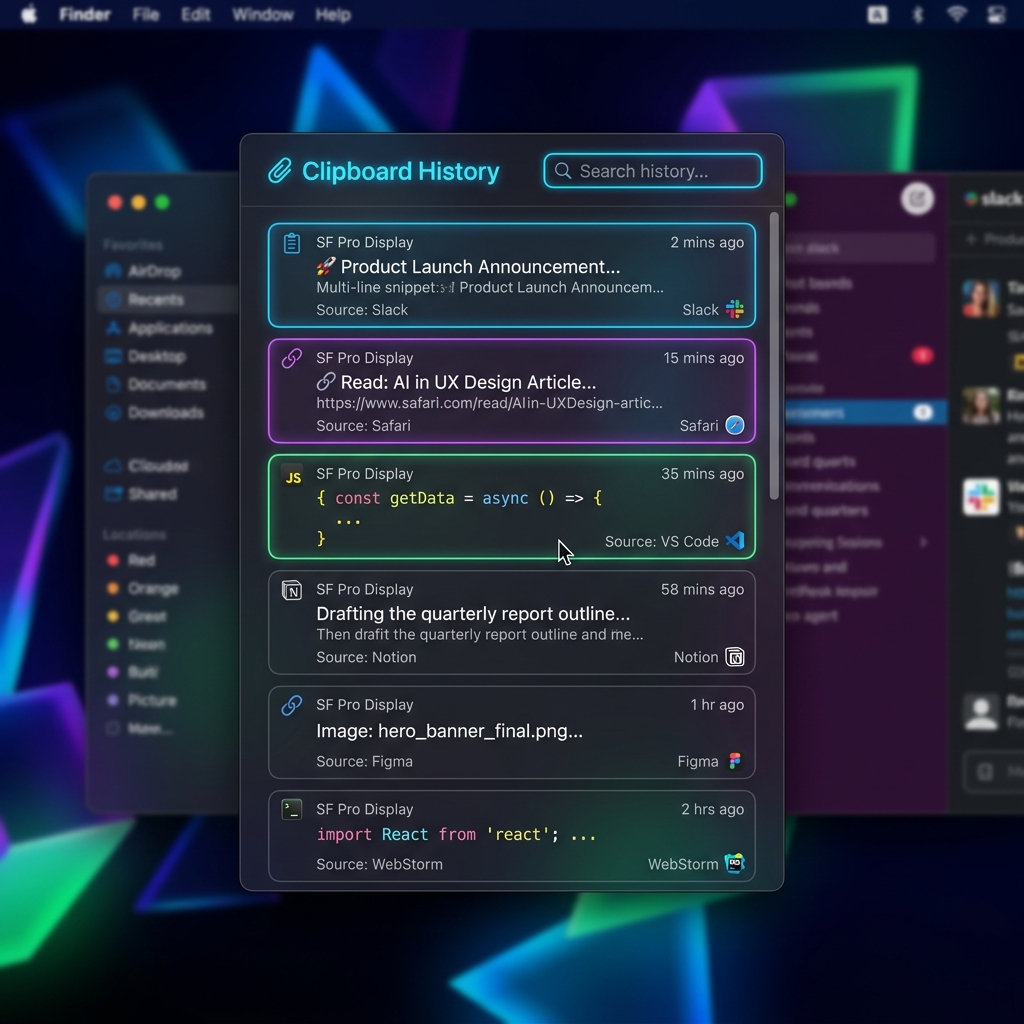Open the Window menu
This screenshot has height=1024, width=1024.
[263, 14]
